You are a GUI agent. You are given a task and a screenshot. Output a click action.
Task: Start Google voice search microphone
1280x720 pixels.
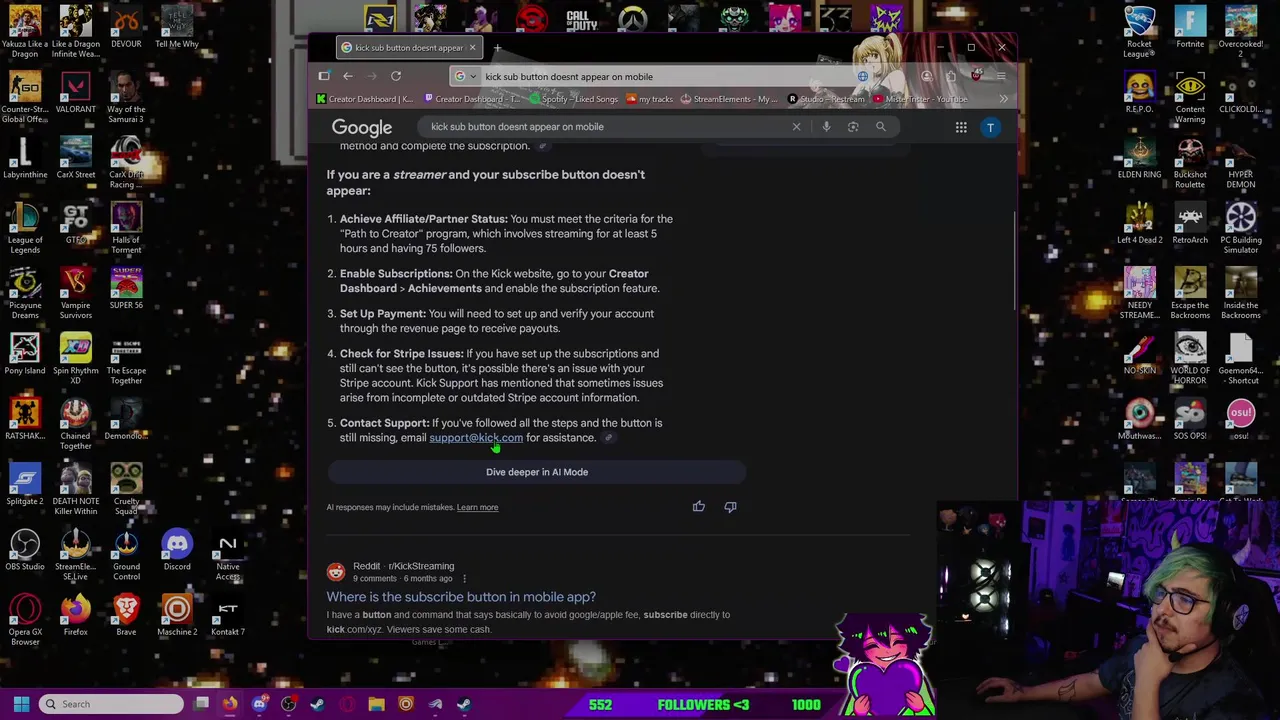click(826, 127)
